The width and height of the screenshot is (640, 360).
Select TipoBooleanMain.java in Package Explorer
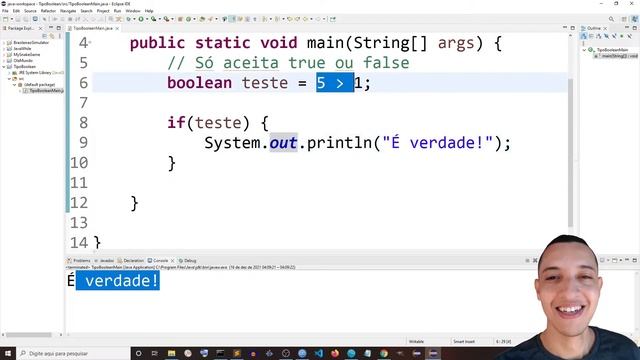(x=43, y=91)
